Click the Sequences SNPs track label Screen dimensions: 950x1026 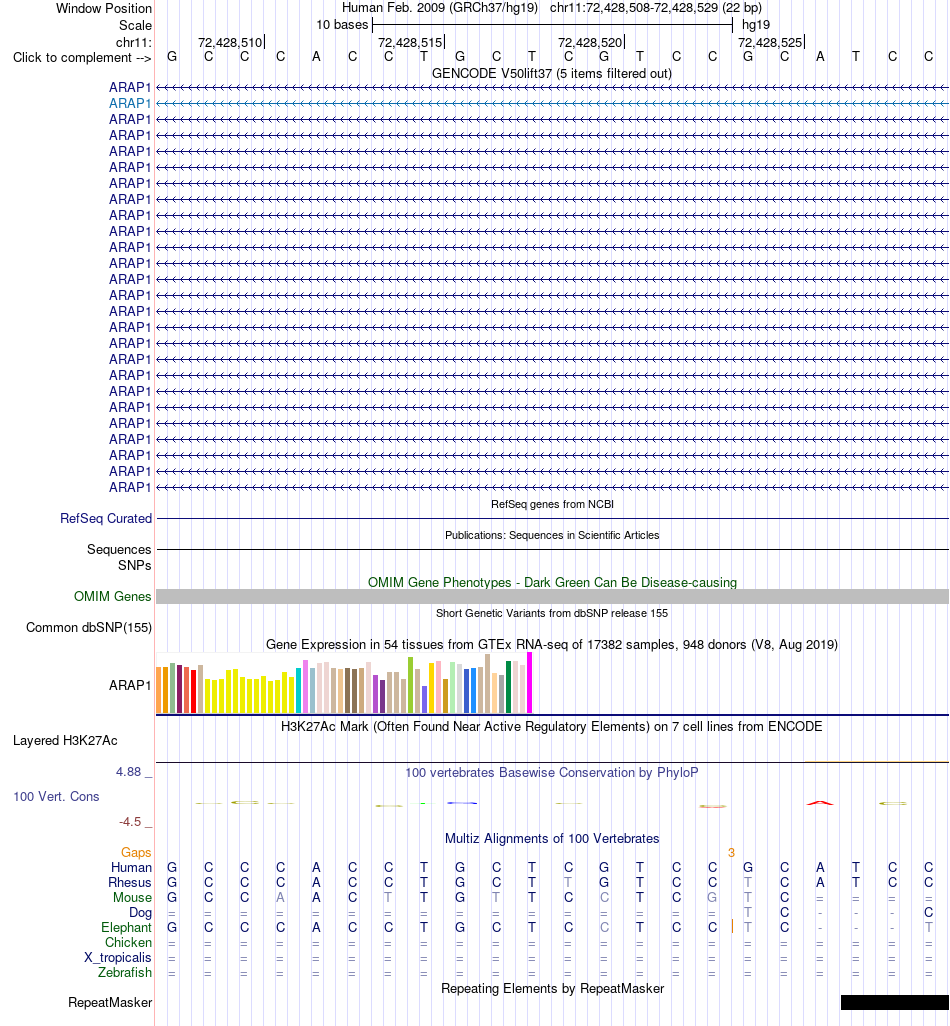coord(119,557)
